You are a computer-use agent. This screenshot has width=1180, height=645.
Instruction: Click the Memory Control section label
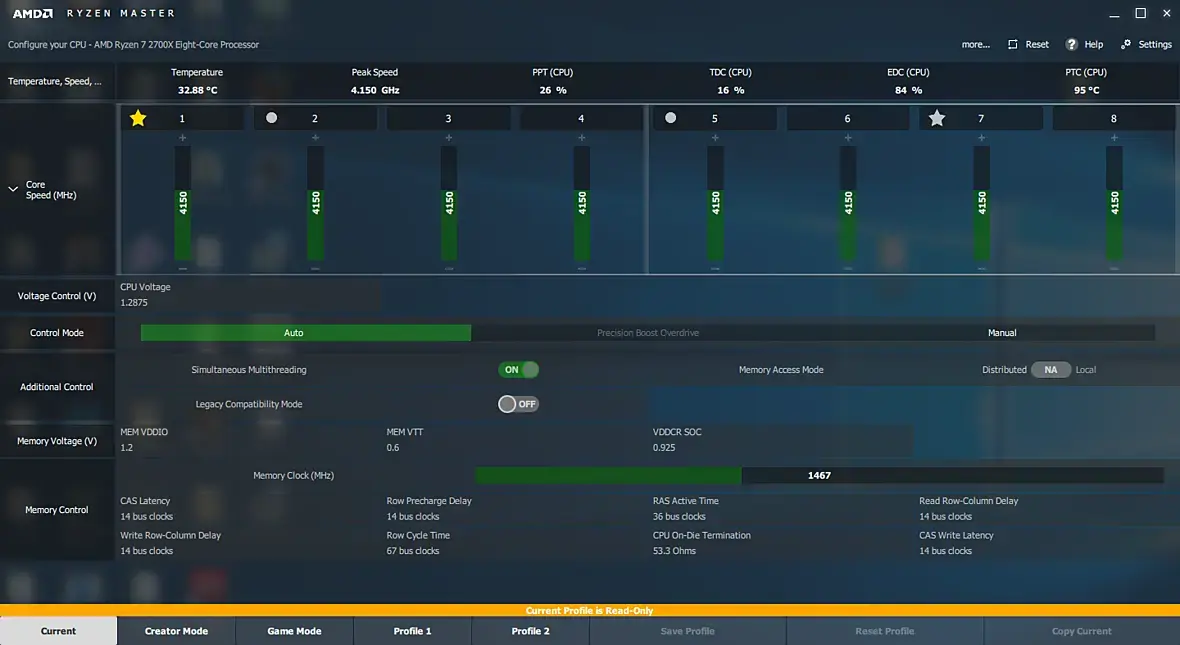point(56,510)
